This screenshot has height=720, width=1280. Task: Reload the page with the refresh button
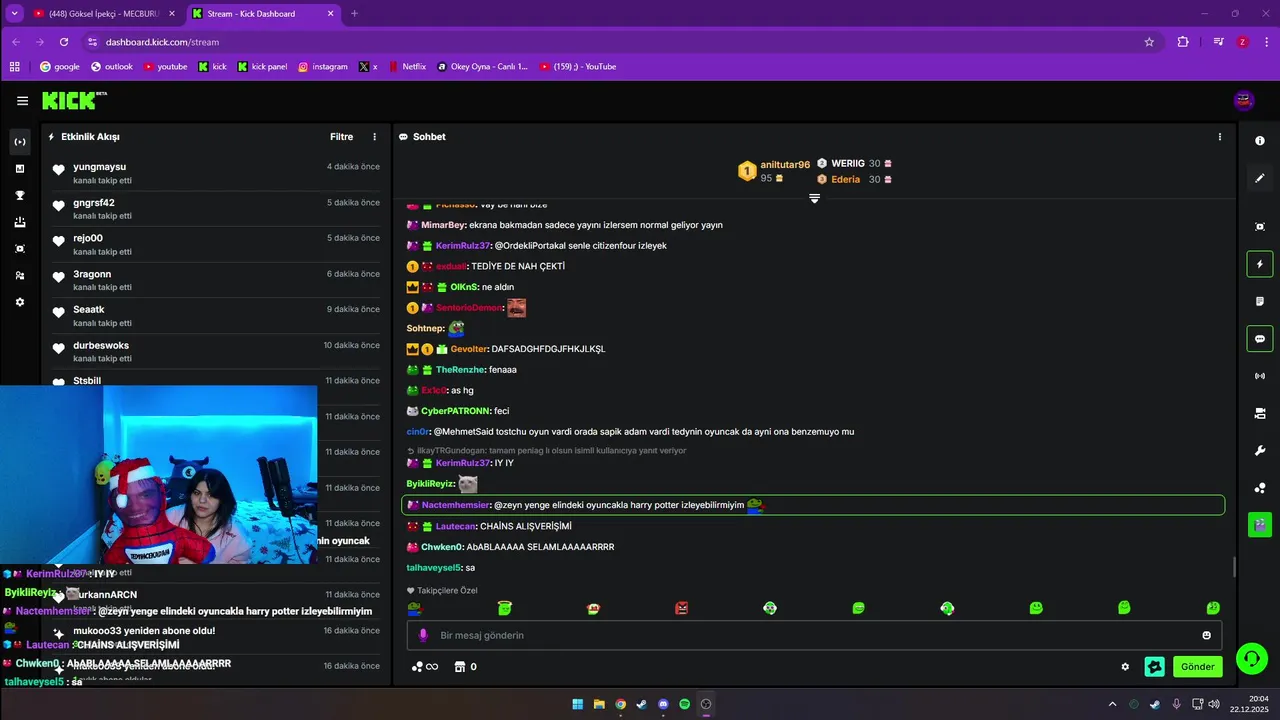click(64, 42)
